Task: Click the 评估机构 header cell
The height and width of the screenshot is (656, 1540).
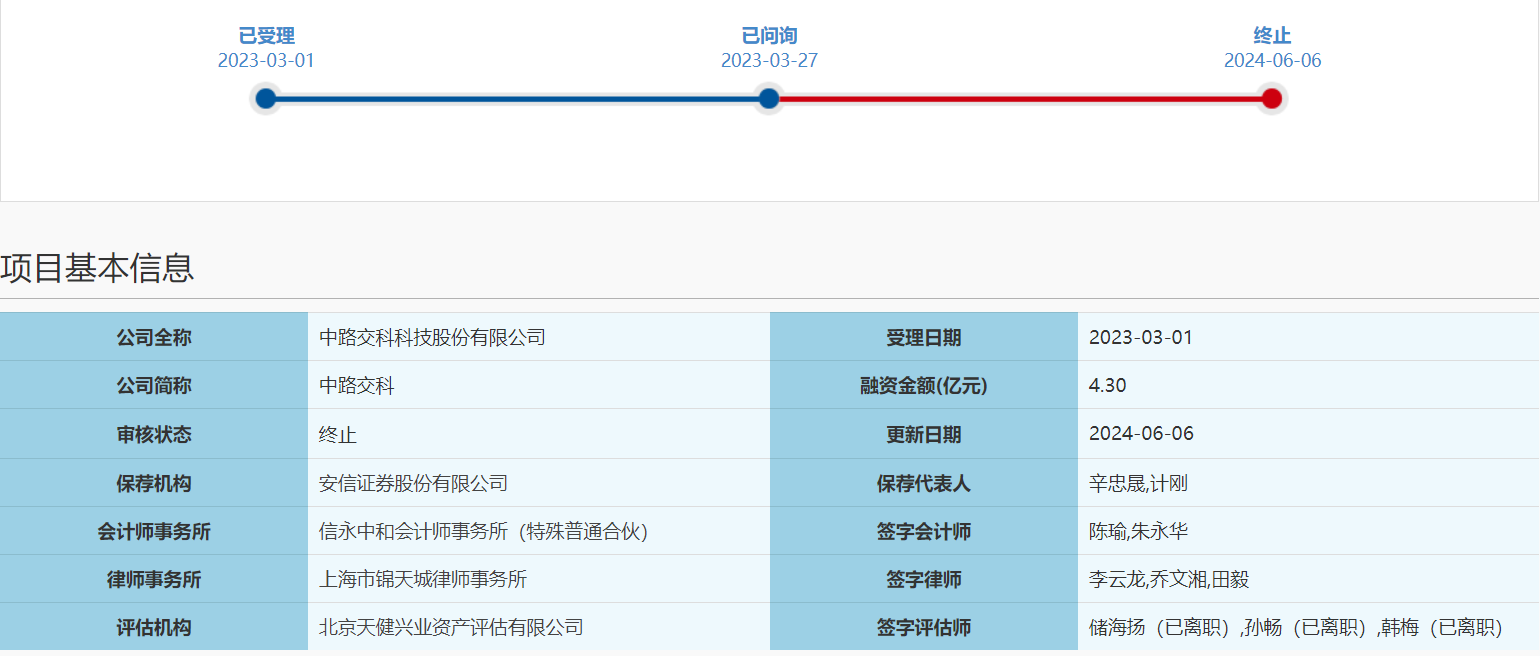Action: coord(154,627)
